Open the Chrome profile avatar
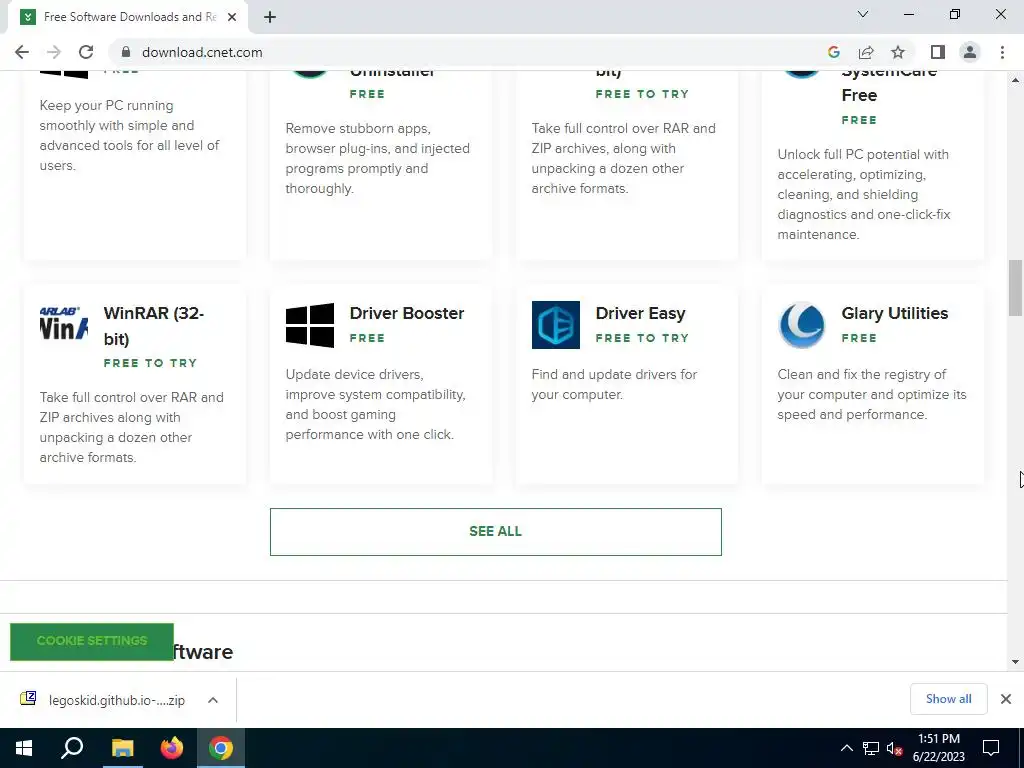The width and height of the screenshot is (1024, 768). 970,52
